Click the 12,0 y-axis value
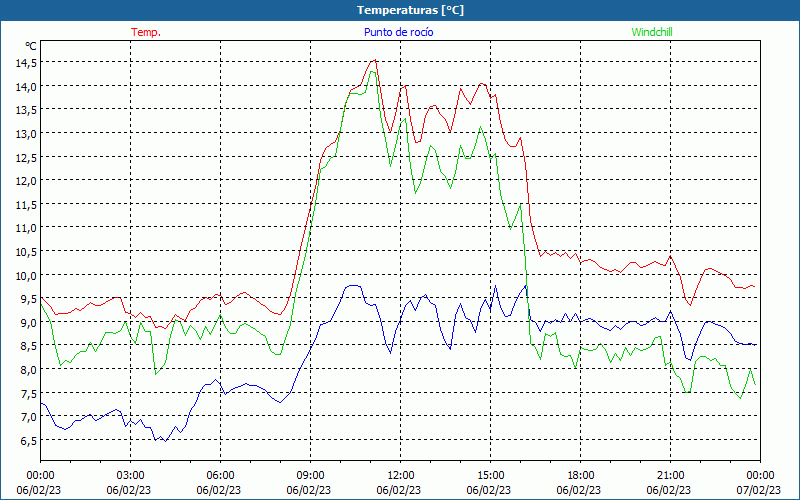The height and width of the screenshot is (500, 800). (26, 181)
